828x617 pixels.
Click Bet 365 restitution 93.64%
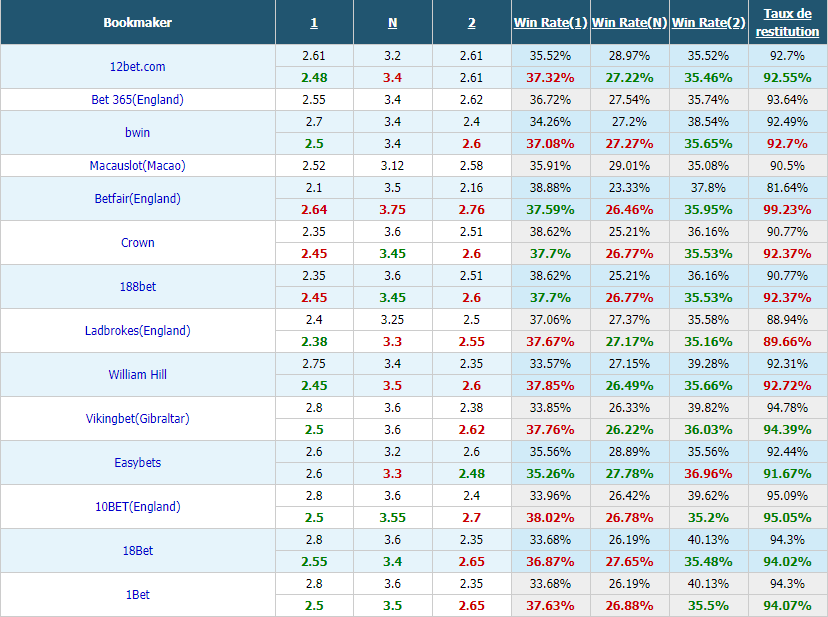click(787, 99)
